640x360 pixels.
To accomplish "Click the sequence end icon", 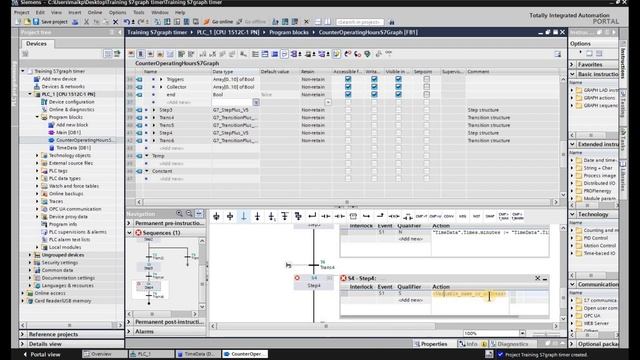I will click(258, 216).
